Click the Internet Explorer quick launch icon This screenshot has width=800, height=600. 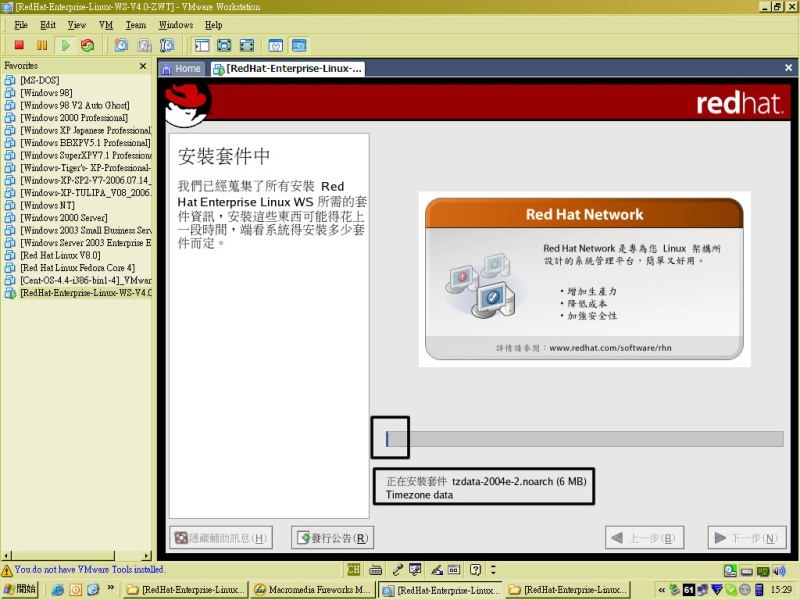click(58, 590)
